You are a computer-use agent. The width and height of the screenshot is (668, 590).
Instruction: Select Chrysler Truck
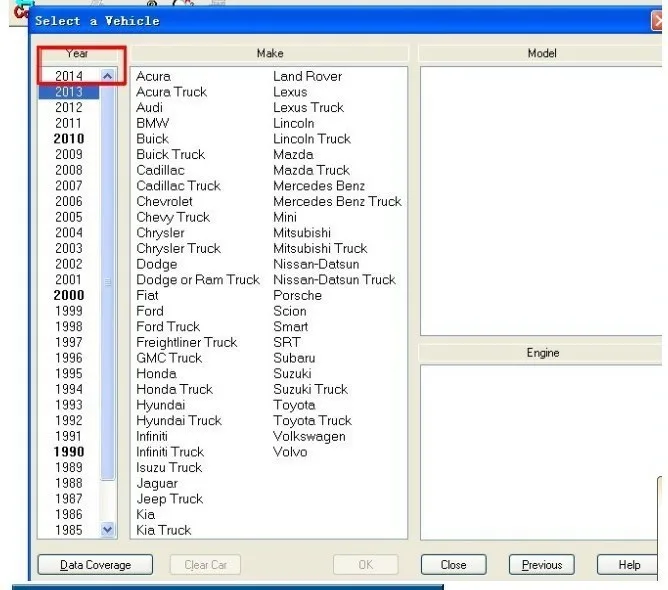click(179, 248)
